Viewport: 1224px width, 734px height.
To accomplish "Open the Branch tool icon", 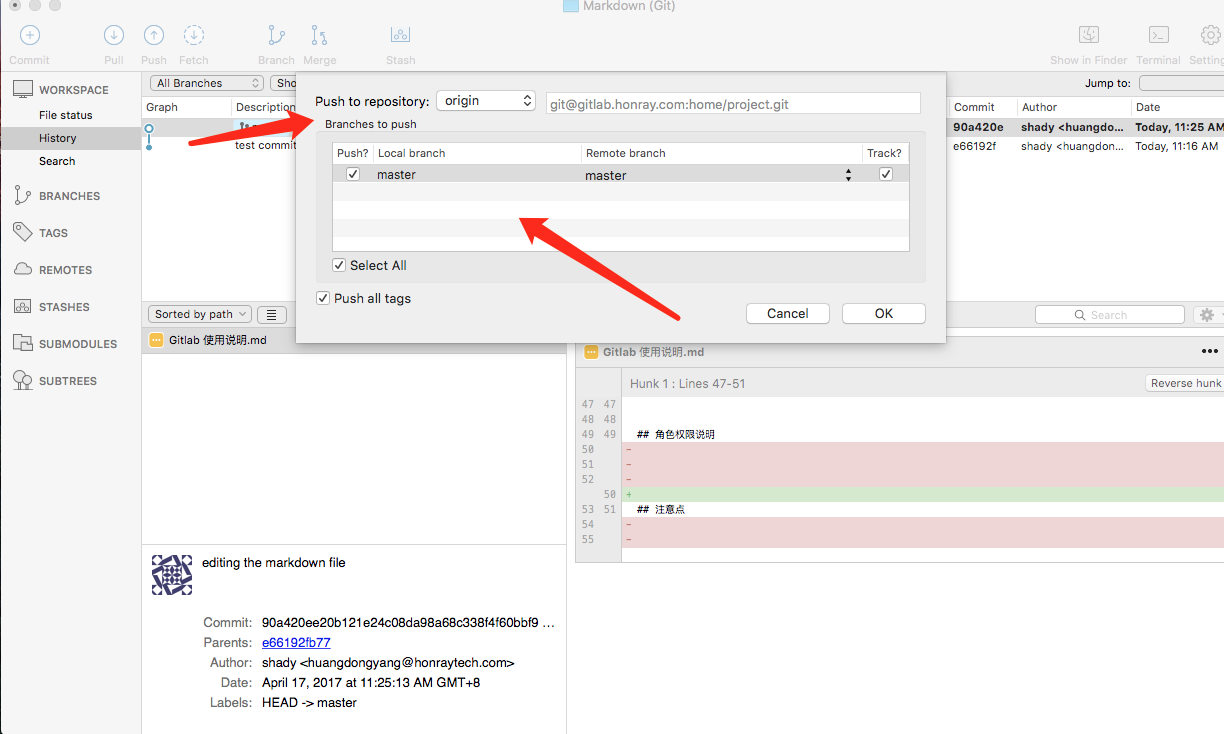I will click(x=276, y=36).
